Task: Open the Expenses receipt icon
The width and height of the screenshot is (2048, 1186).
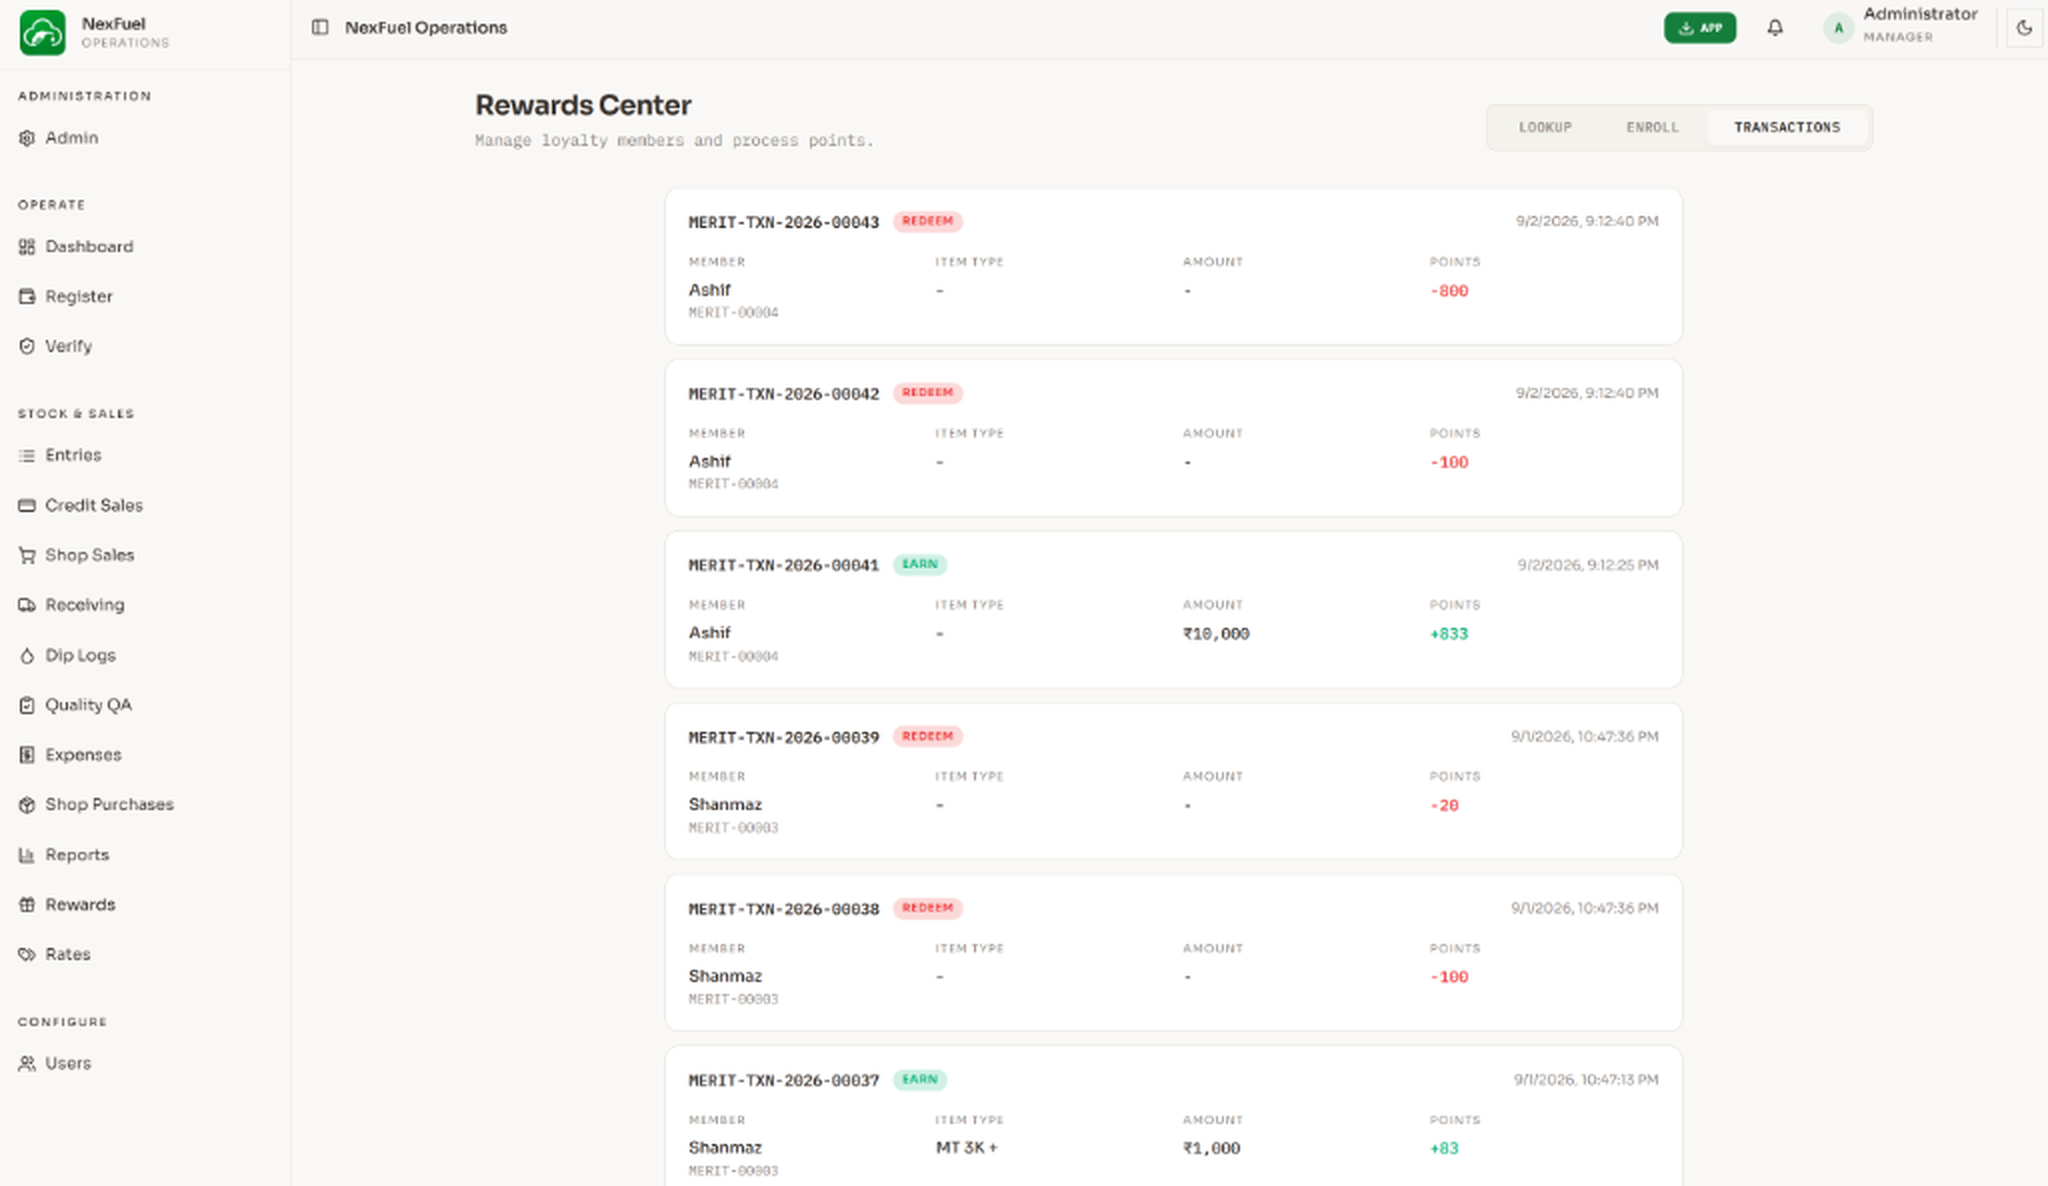Action: coord(27,755)
